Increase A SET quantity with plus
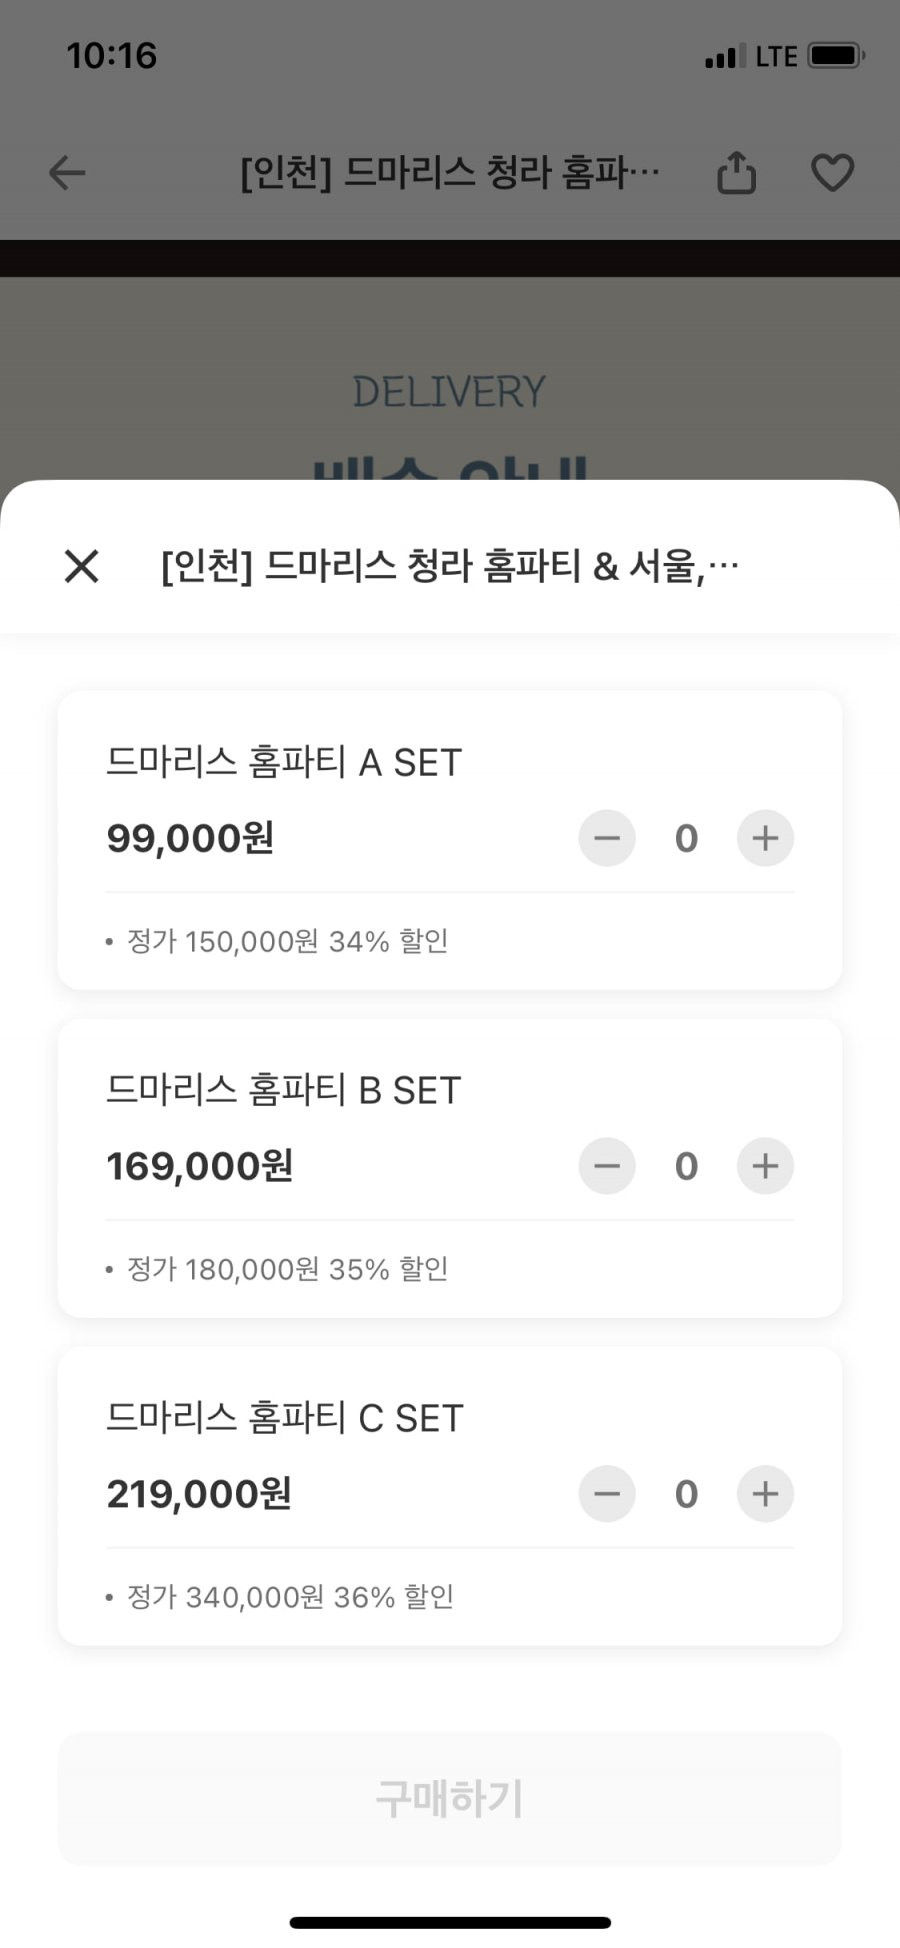The image size is (900, 1948). [765, 838]
